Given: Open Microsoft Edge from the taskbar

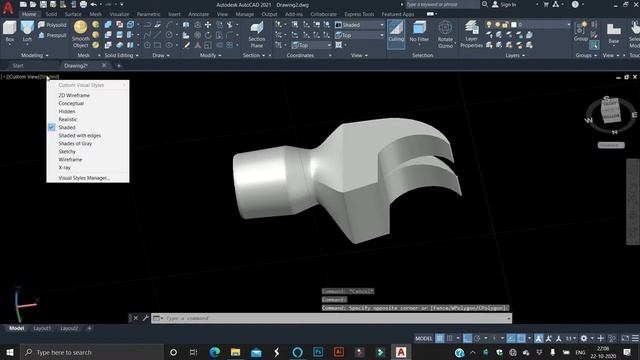Looking at the screenshot, I should click(215, 352).
